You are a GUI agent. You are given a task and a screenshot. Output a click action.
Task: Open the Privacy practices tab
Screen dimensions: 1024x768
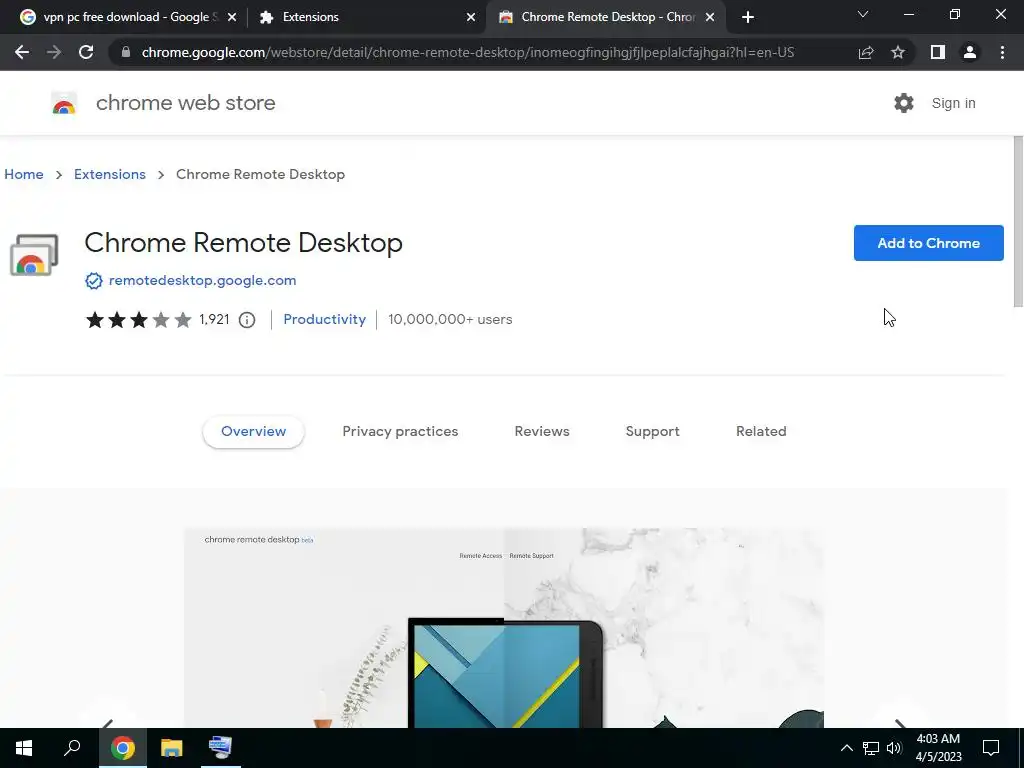point(400,432)
